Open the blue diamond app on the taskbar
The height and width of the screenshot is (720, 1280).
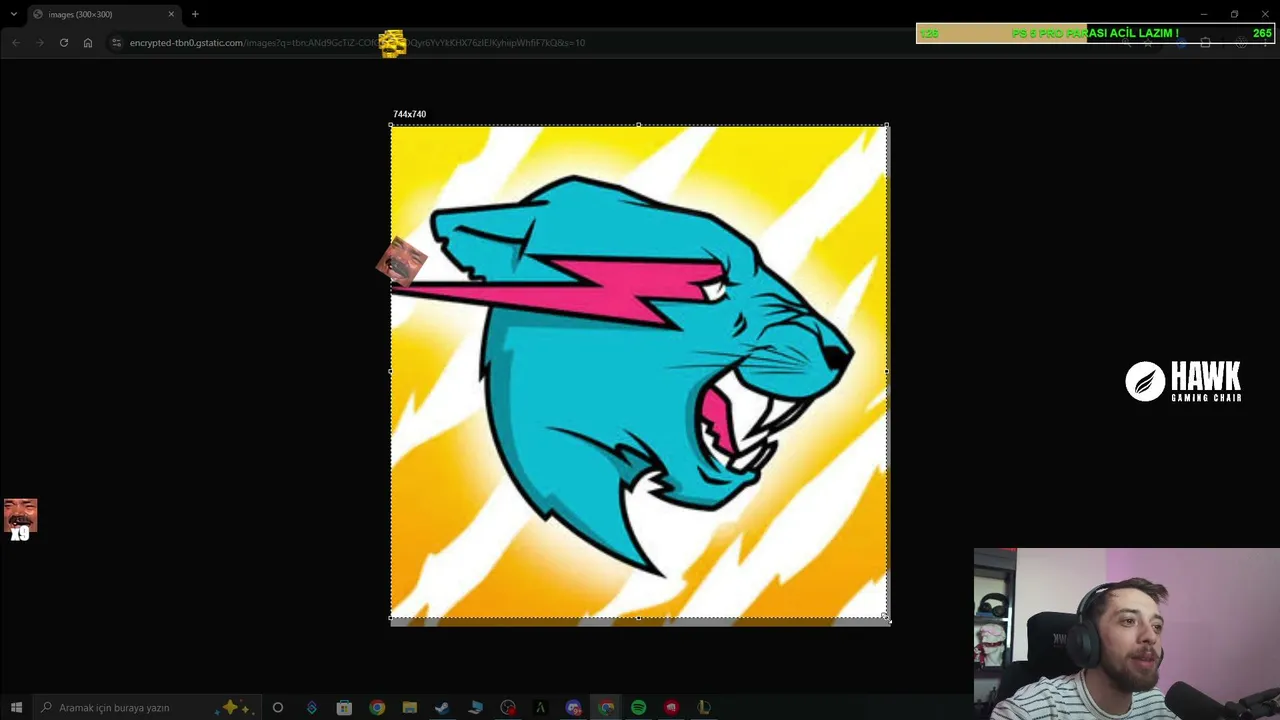(x=312, y=708)
